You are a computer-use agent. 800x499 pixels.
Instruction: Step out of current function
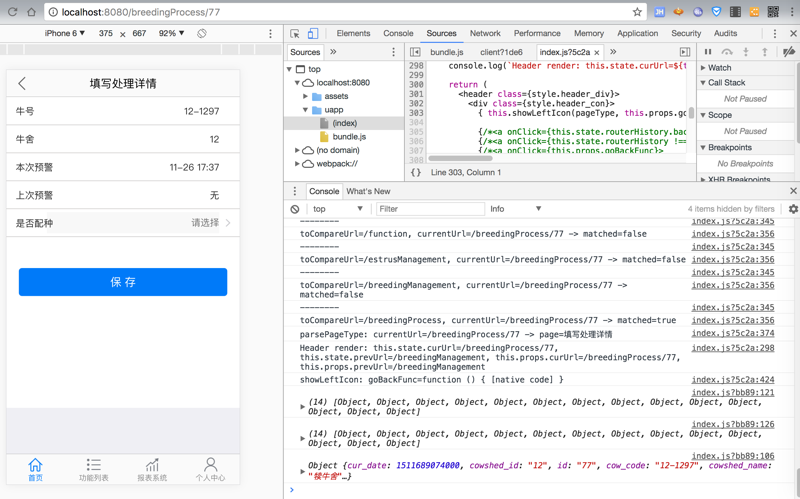coord(765,52)
